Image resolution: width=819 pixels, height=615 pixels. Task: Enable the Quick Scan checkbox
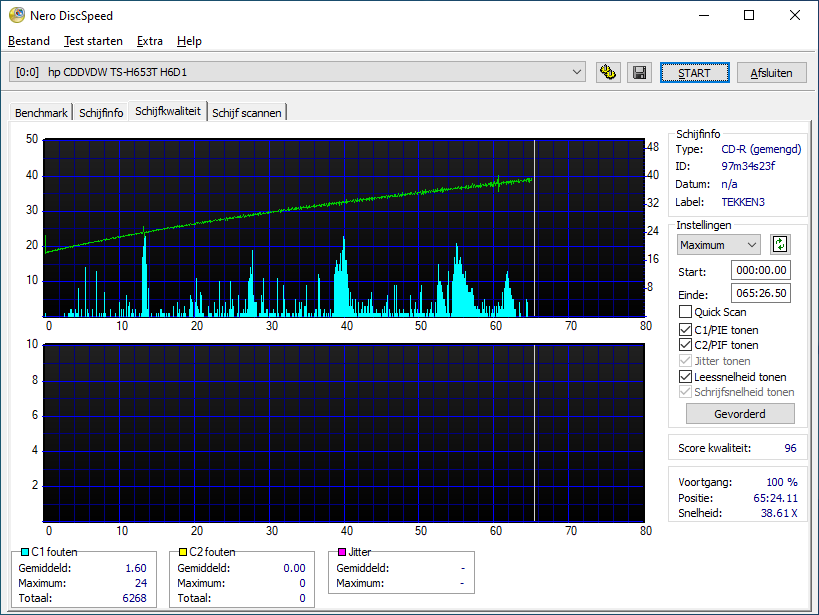[x=685, y=312]
